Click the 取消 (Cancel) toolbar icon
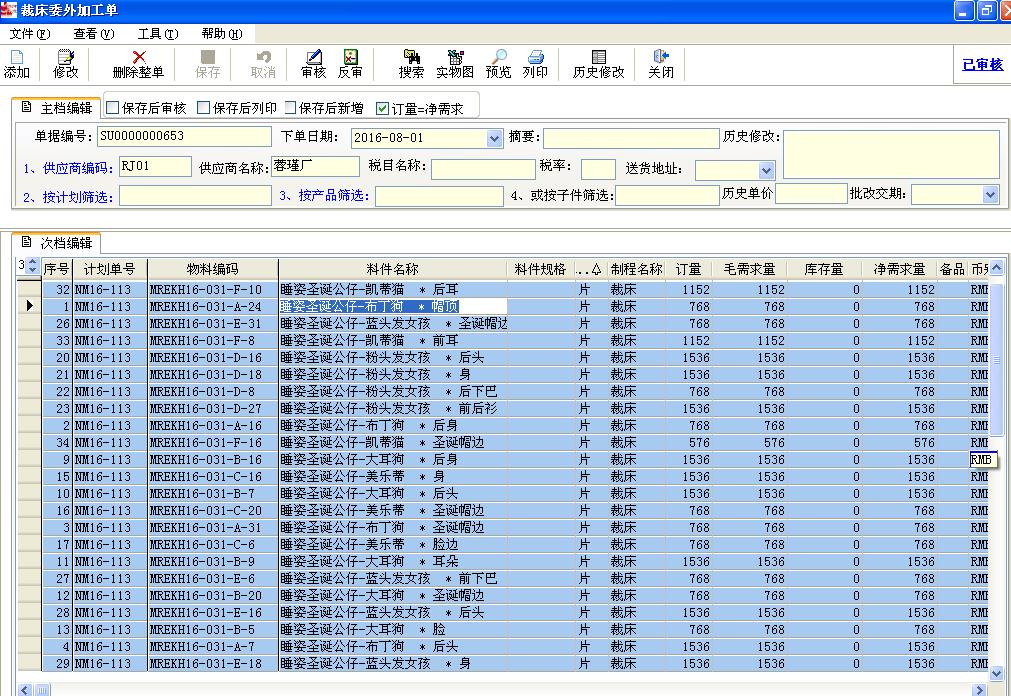Screen dimensions: 1011x696 [263, 64]
